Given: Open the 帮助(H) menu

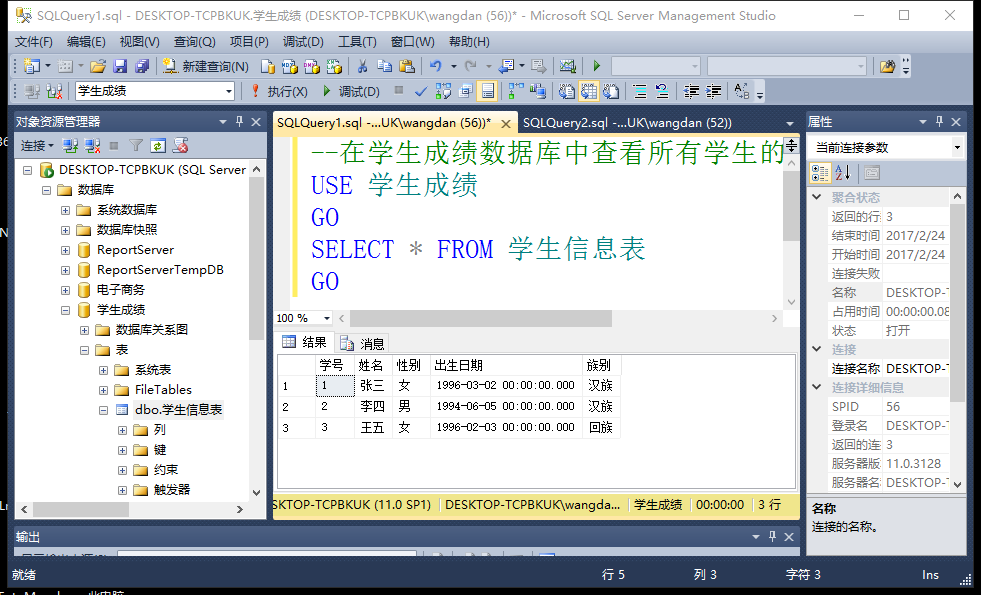Looking at the screenshot, I should [469, 42].
